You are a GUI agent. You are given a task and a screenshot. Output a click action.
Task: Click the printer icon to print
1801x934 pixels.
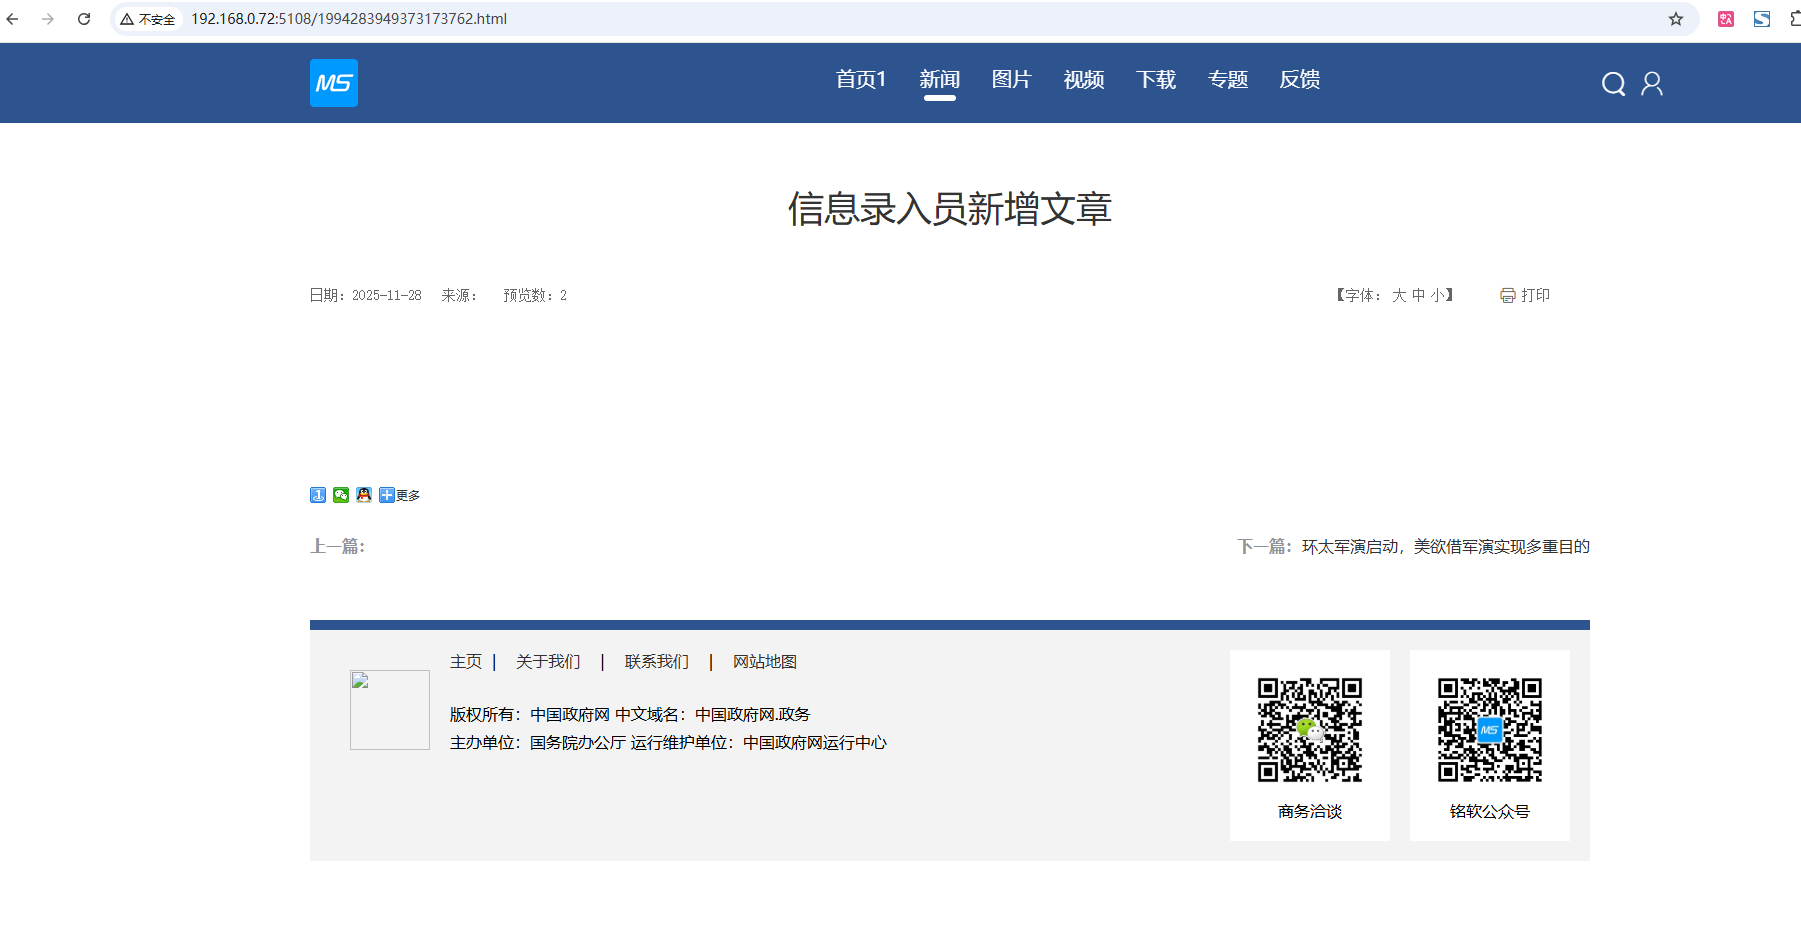pyautogui.click(x=1507, y=295)
